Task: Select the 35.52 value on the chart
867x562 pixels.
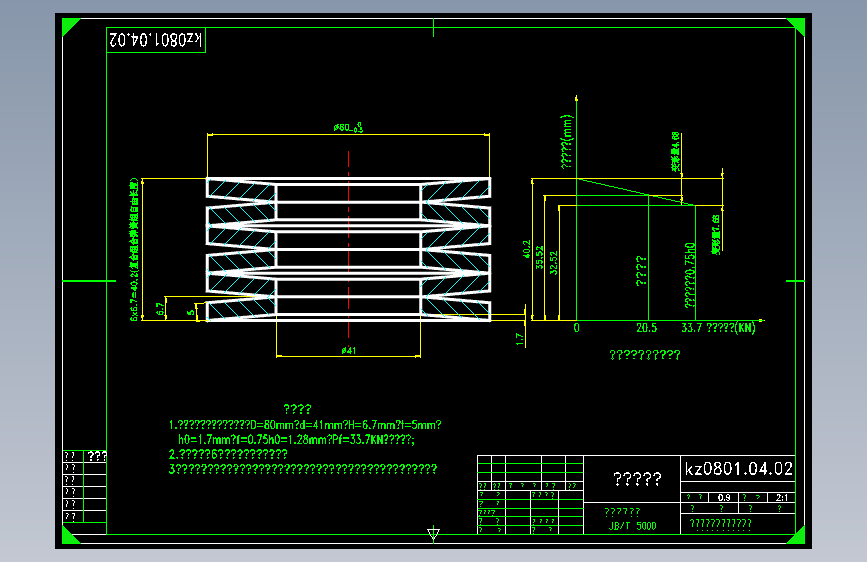Action: 540,258
